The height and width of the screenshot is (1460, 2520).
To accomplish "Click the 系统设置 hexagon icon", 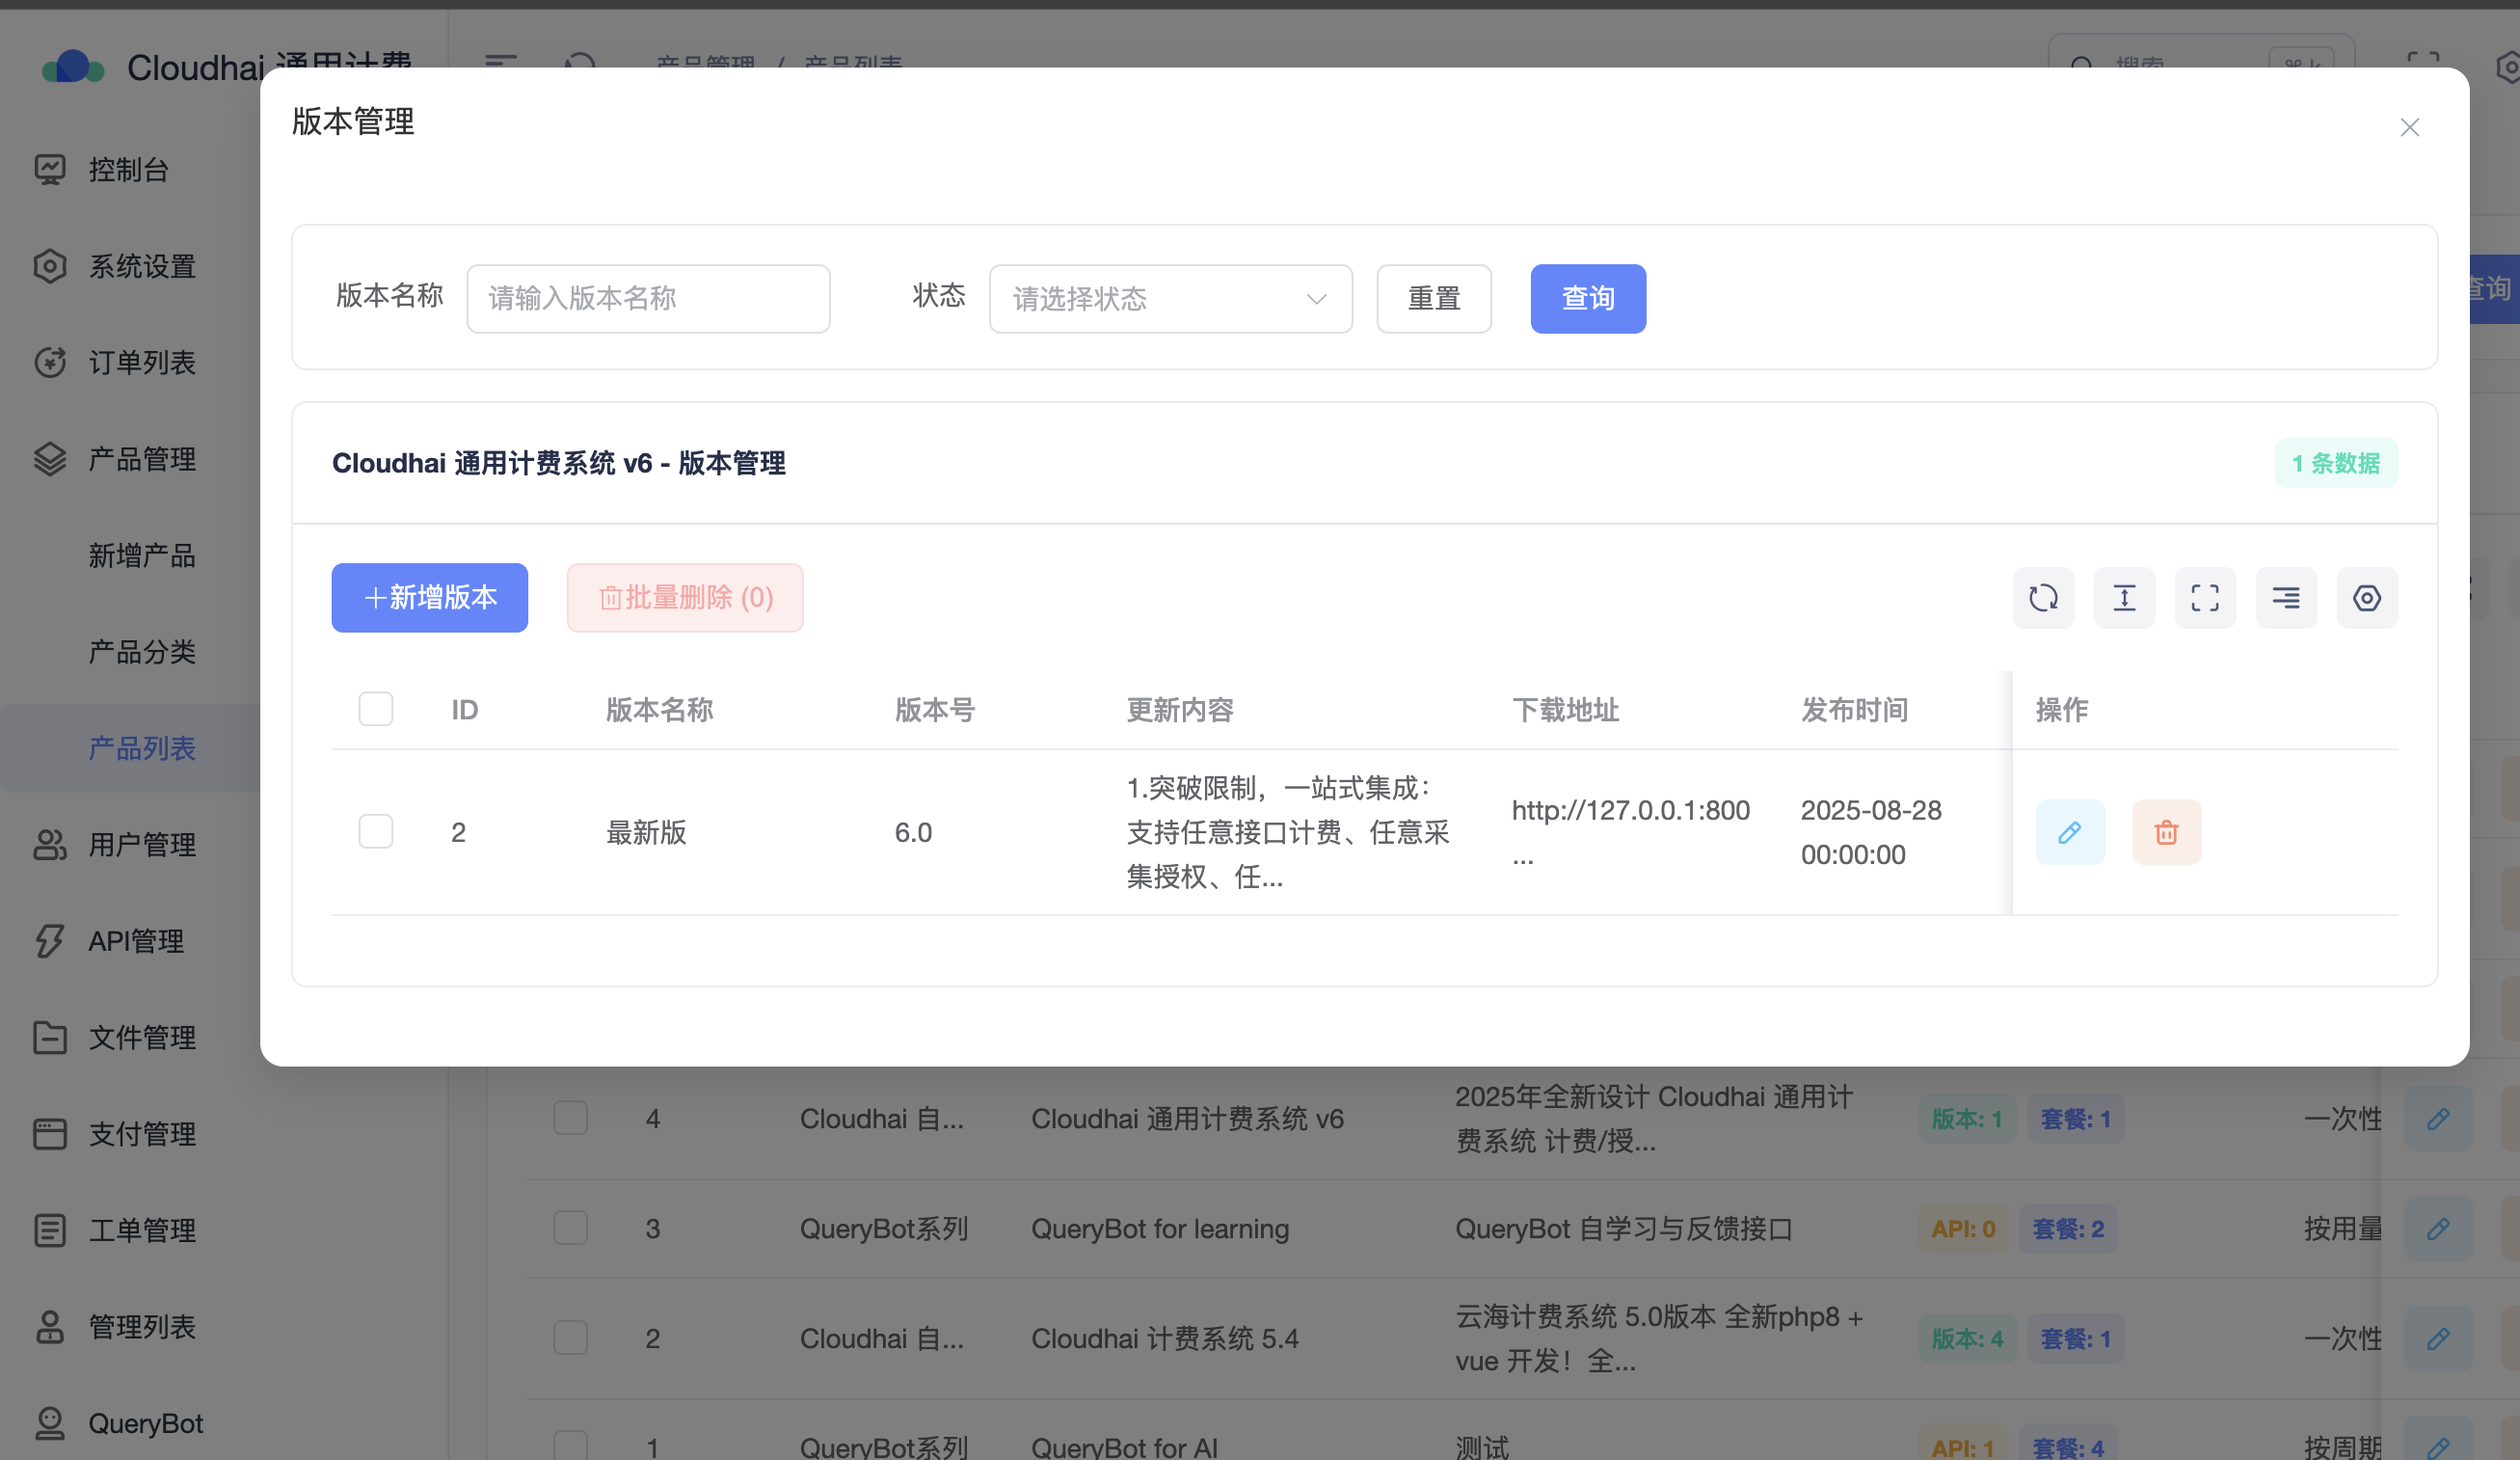I will tap(49, 266).
